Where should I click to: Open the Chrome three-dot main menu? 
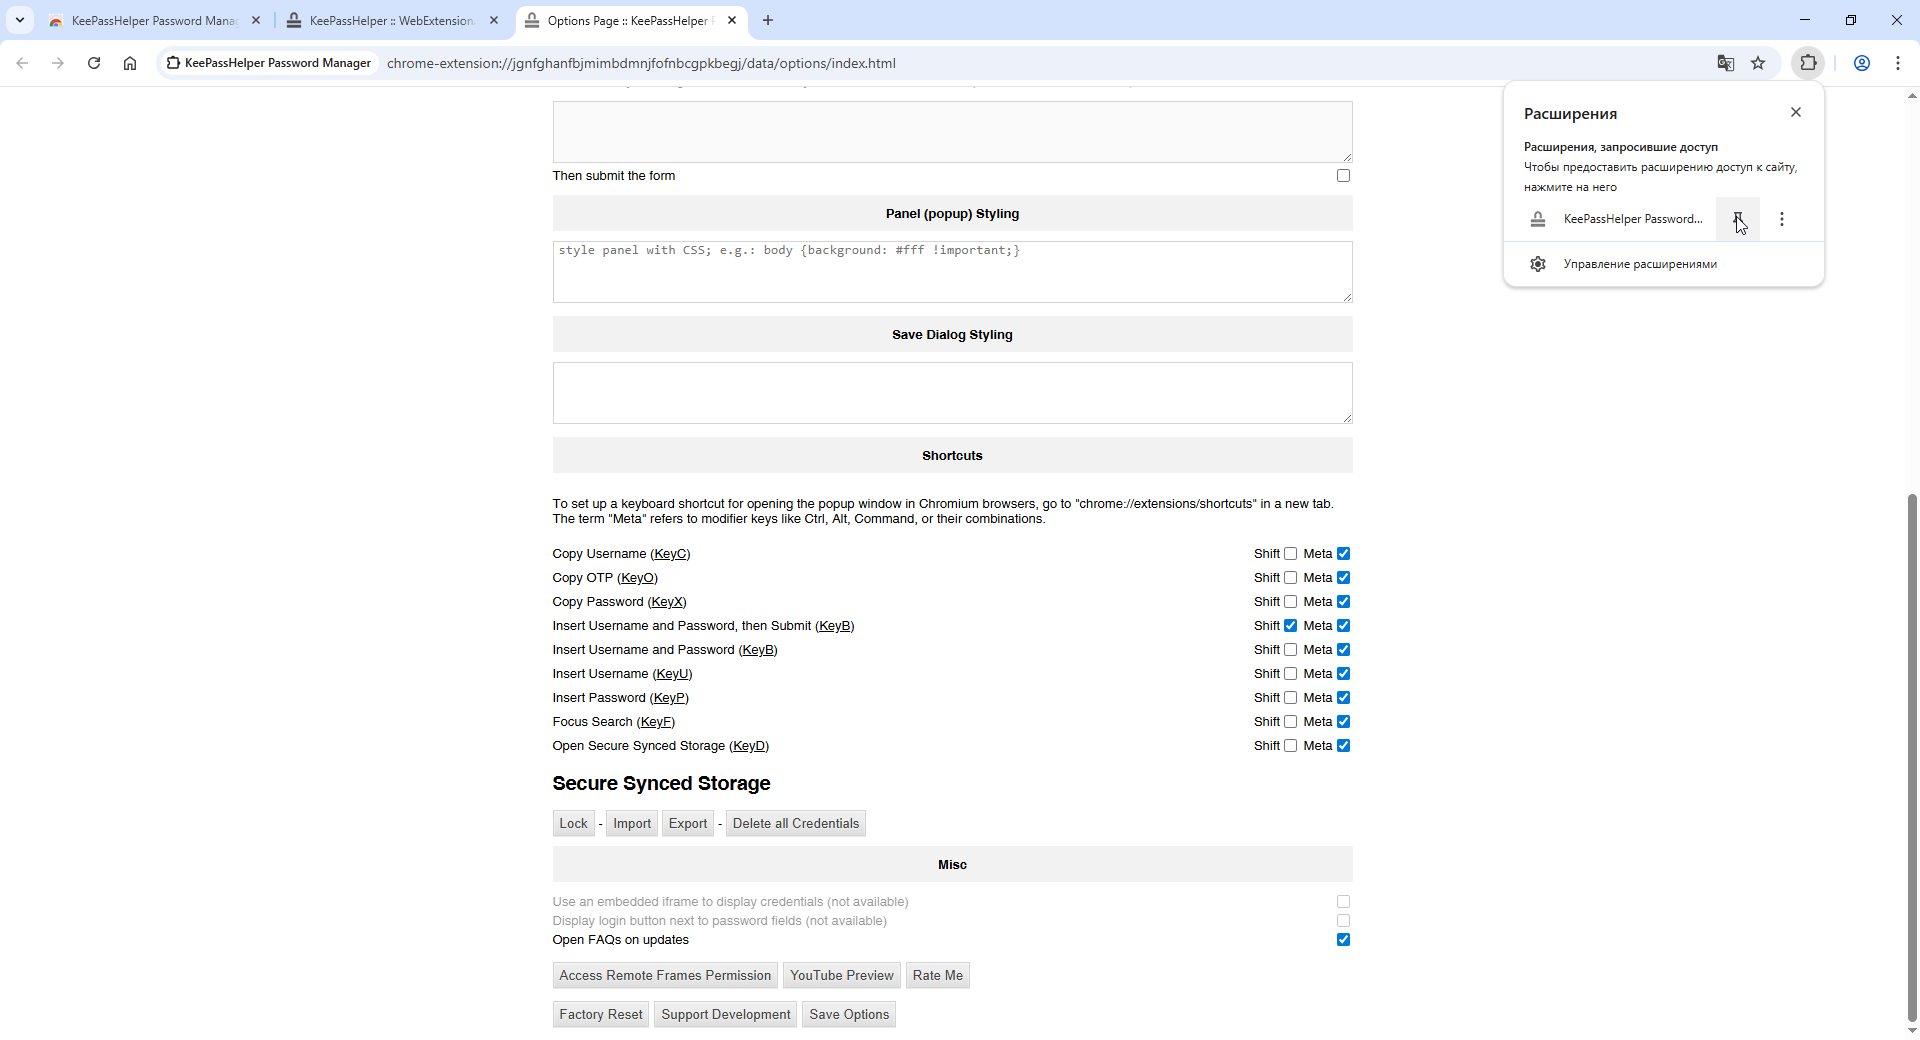coord(1897,63)
